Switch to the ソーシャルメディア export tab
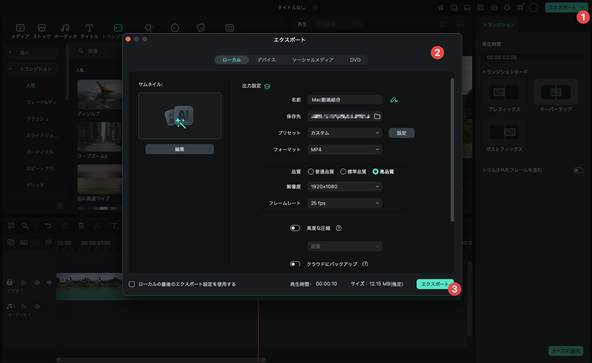Screen dimensions: 592x363 (x=313, y=60)
